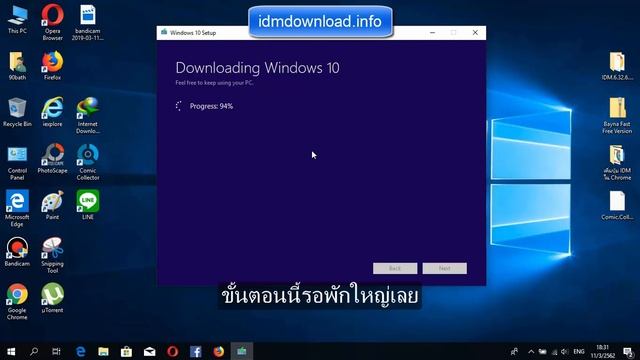Minimize the Windows 10 Setup window
The image size is (640, 360).
point(432,33)
